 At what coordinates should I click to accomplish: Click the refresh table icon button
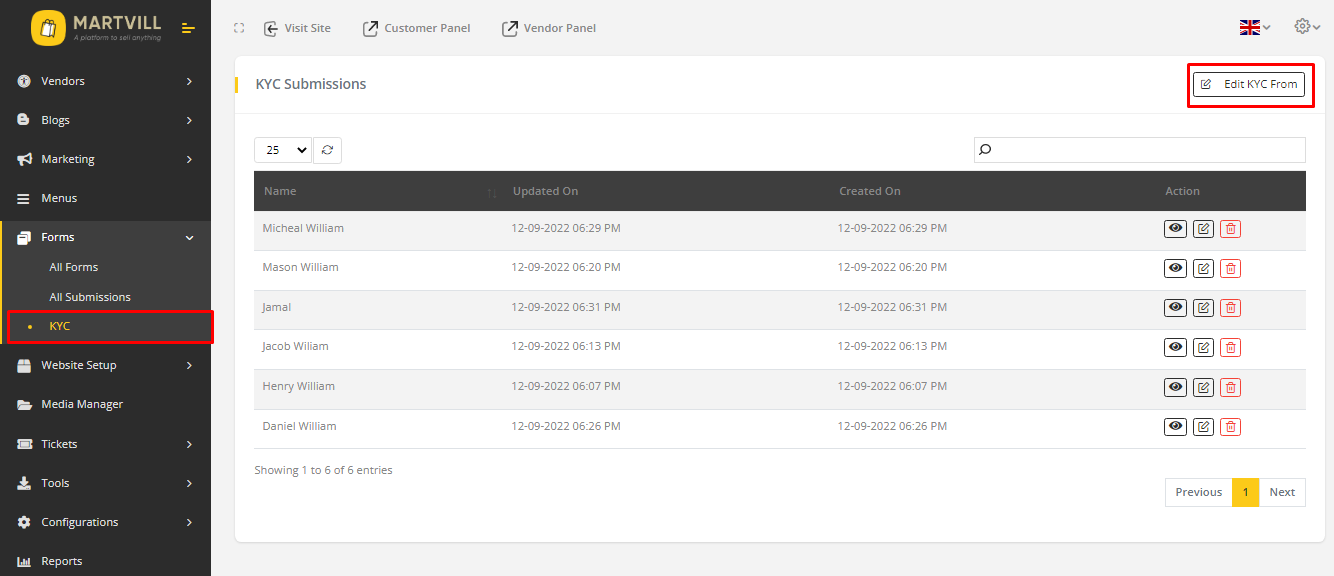327,150
